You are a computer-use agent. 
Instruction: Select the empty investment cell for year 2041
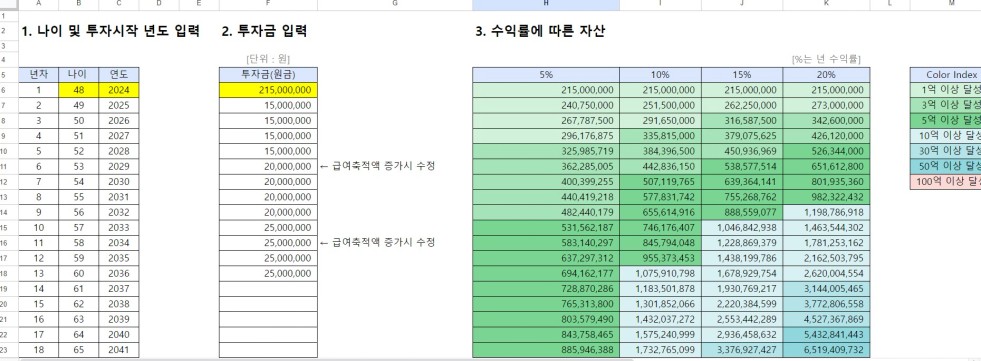268,350
